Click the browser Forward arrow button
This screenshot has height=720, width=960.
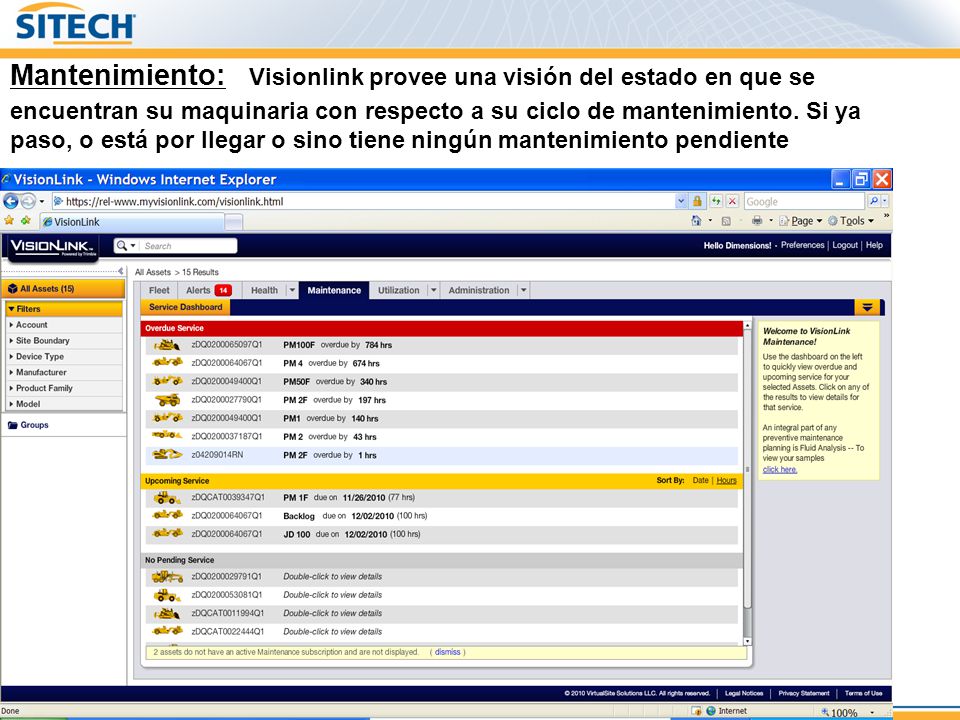[x=28, y=201]
